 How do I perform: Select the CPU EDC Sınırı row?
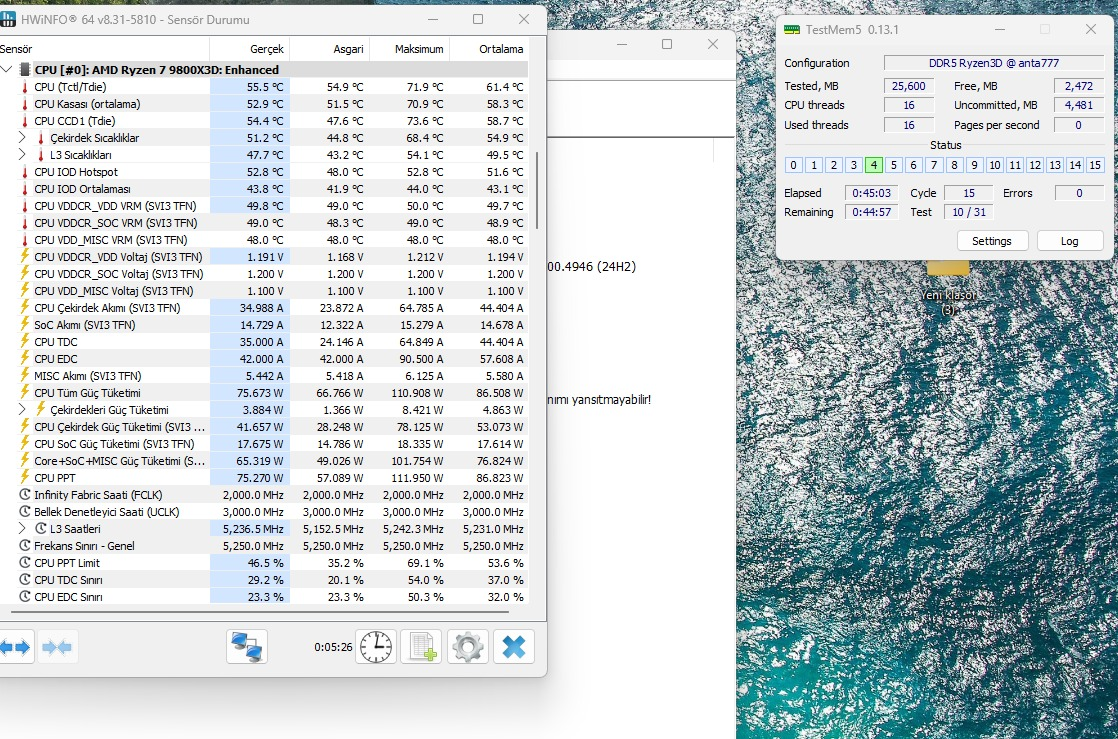tap(264, 596)
